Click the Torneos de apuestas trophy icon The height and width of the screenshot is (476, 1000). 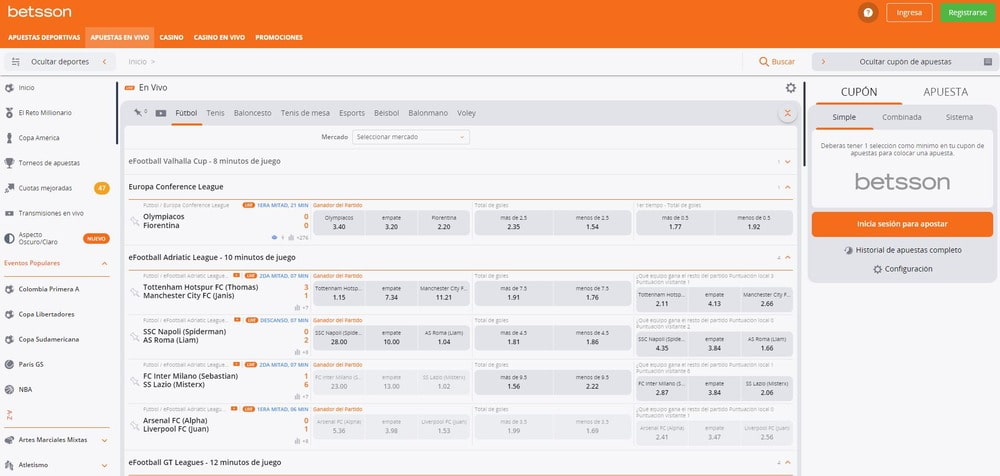[x=9, y=163]
